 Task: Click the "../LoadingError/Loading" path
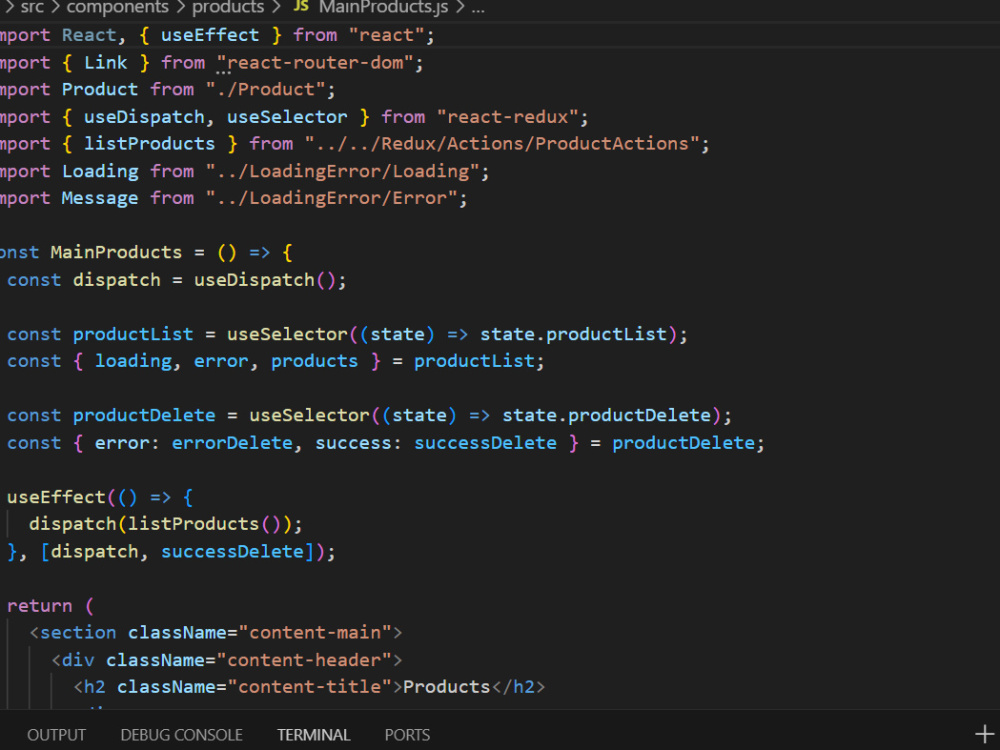coord(343,171)
